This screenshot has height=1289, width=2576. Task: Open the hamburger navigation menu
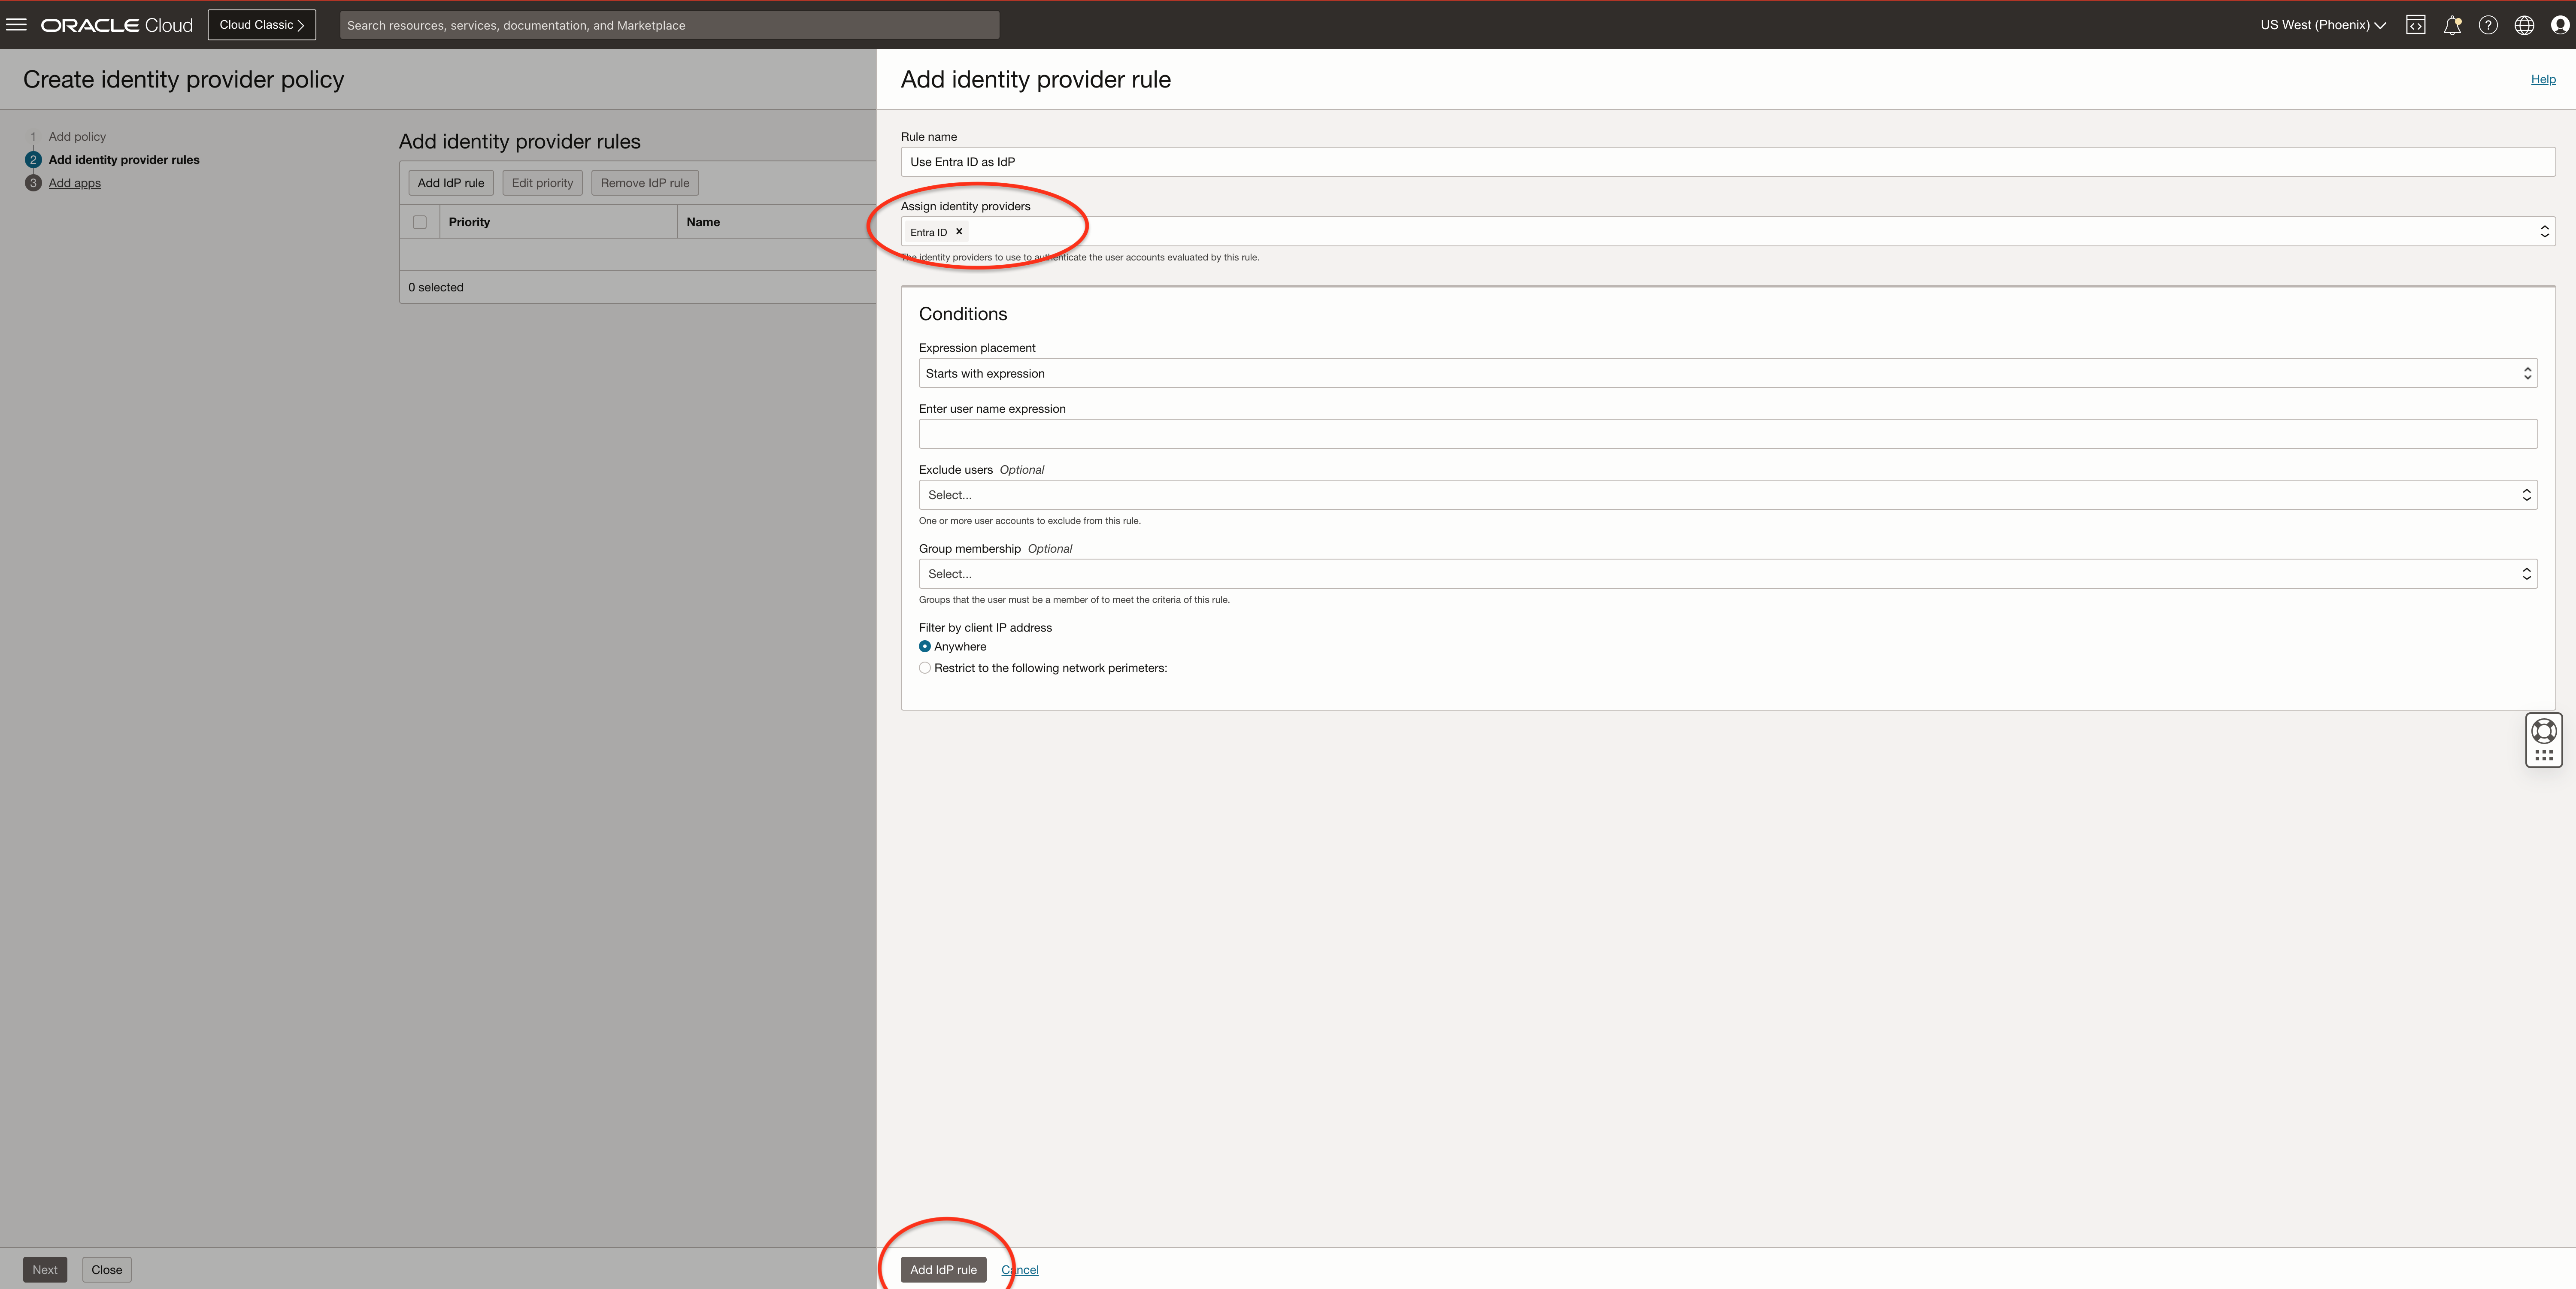tap(16, 25)
